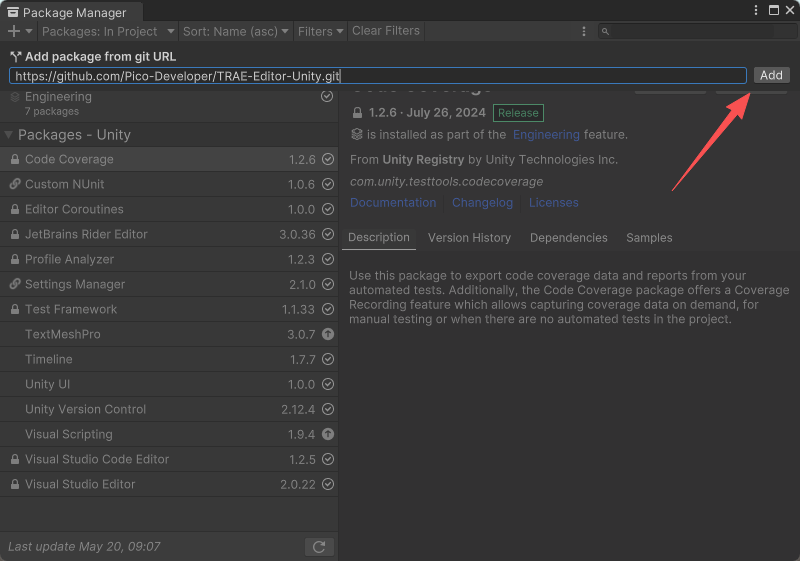Screen dimensions: 800x561
Task: Click the refresh package list button
Action: [x=319, y=547]
